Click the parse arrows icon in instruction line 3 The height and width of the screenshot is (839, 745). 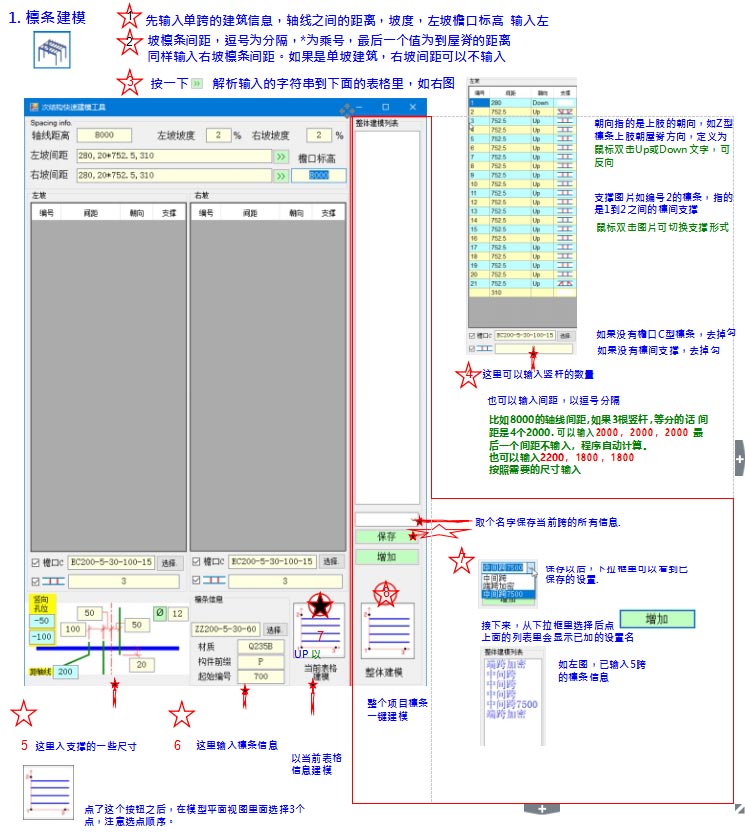[x=197, y=83]
